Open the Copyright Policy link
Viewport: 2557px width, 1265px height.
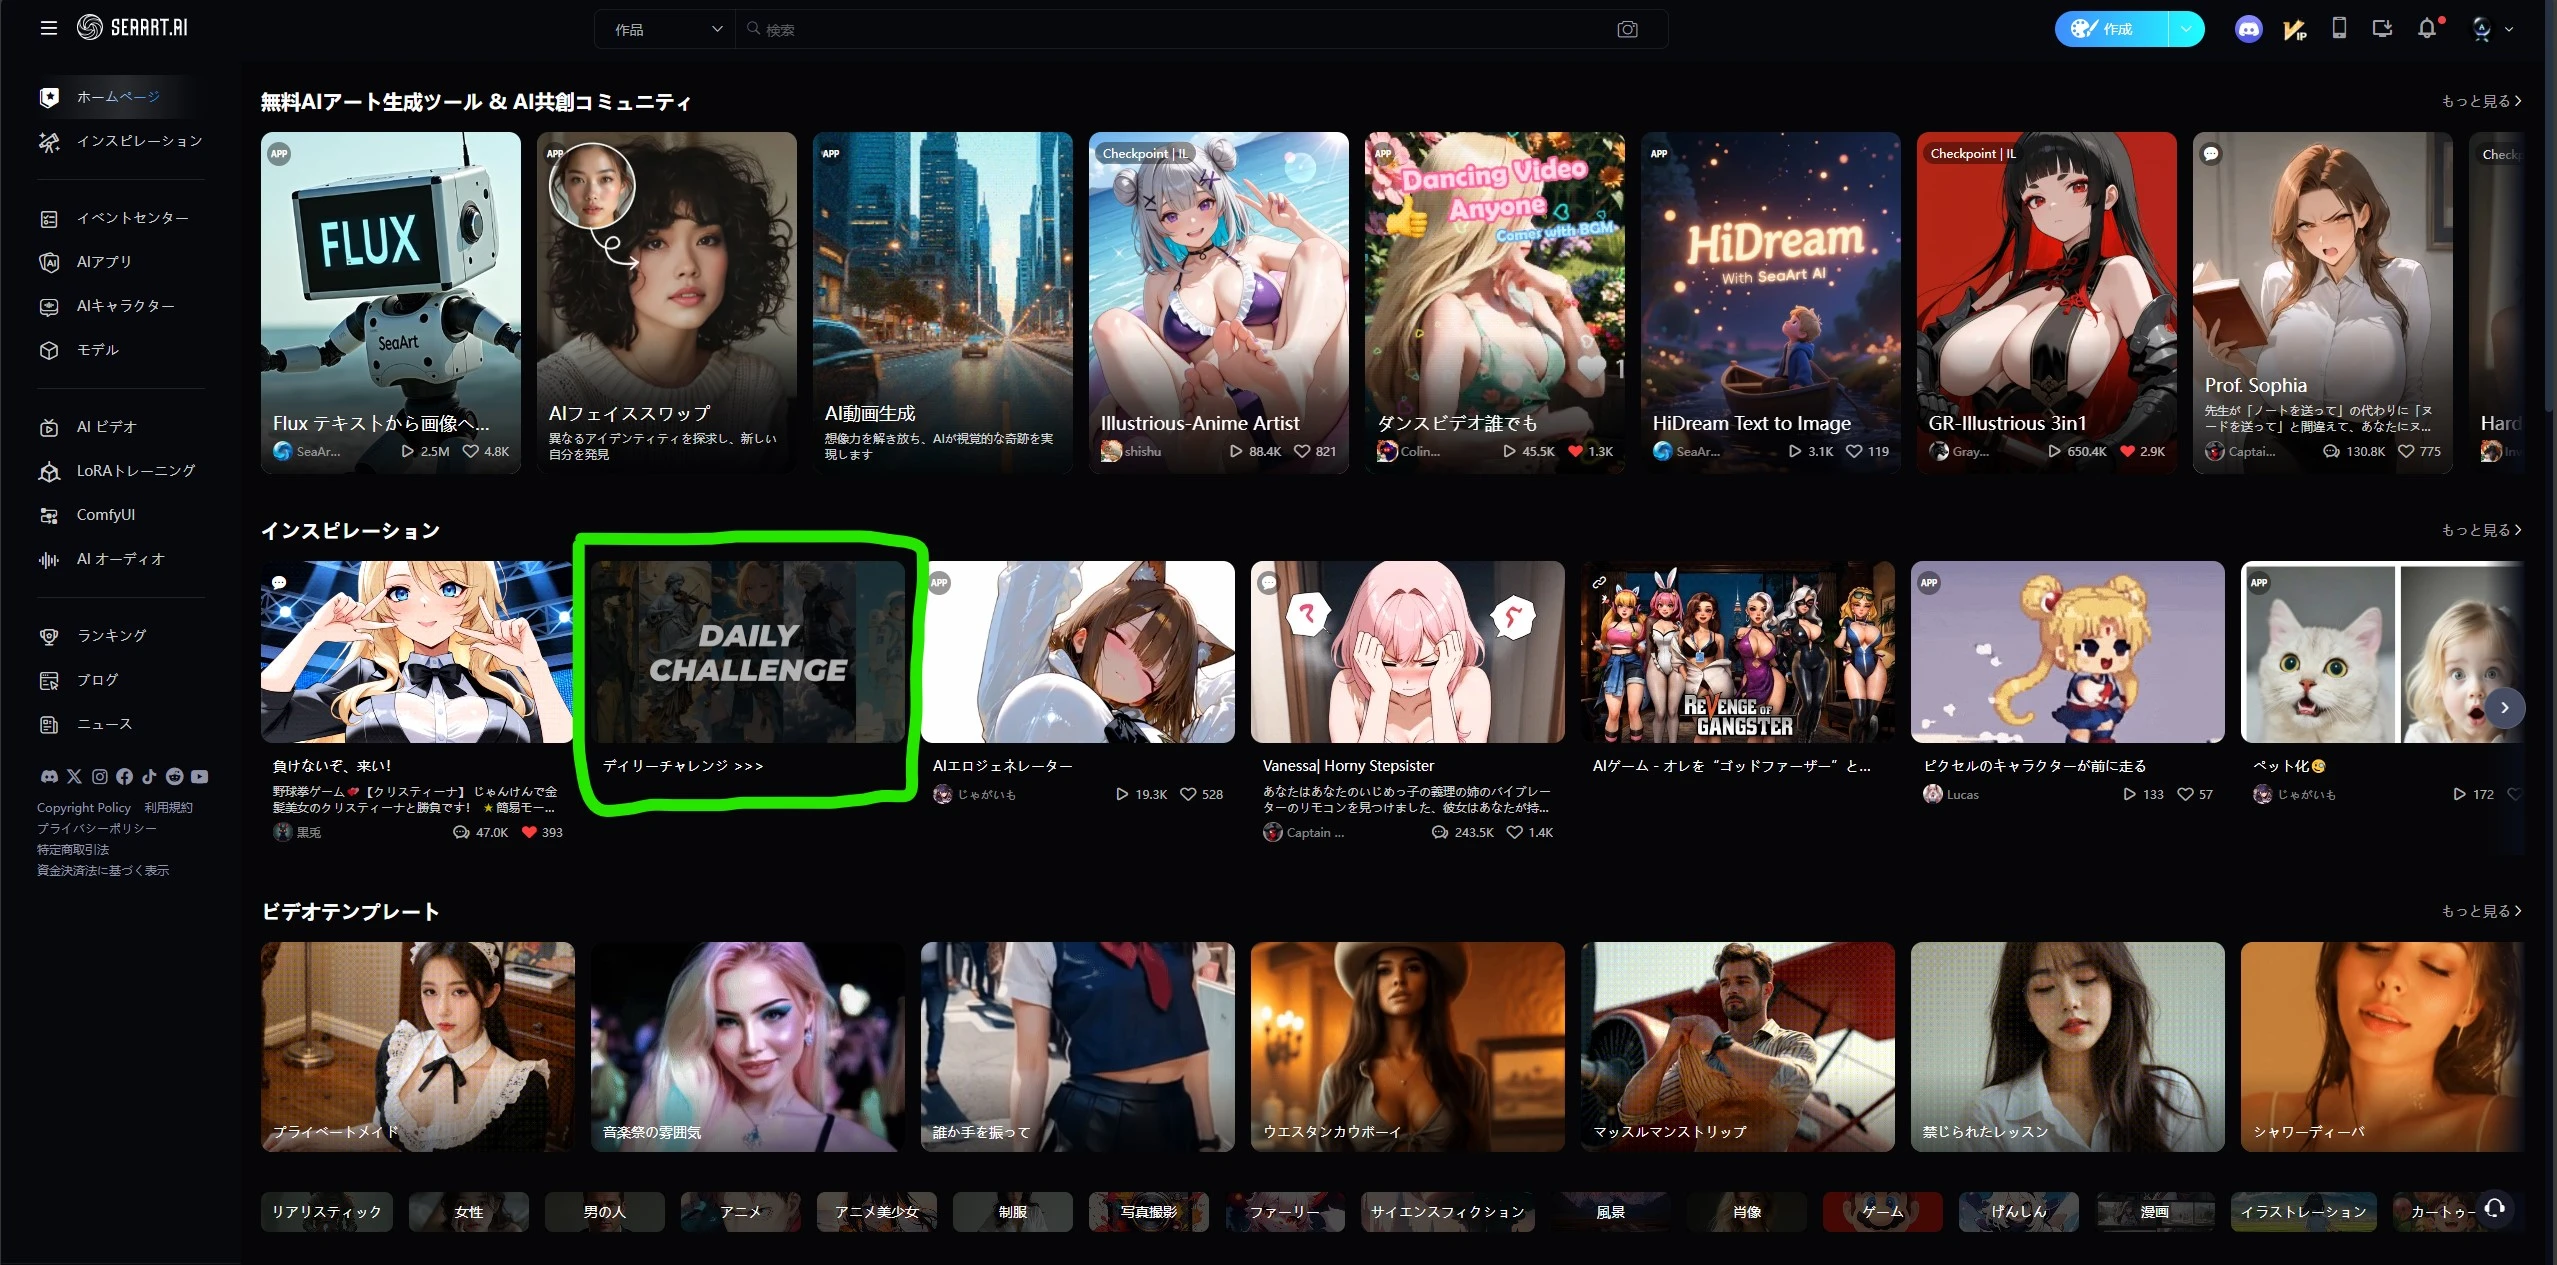[x=84, y=808]
